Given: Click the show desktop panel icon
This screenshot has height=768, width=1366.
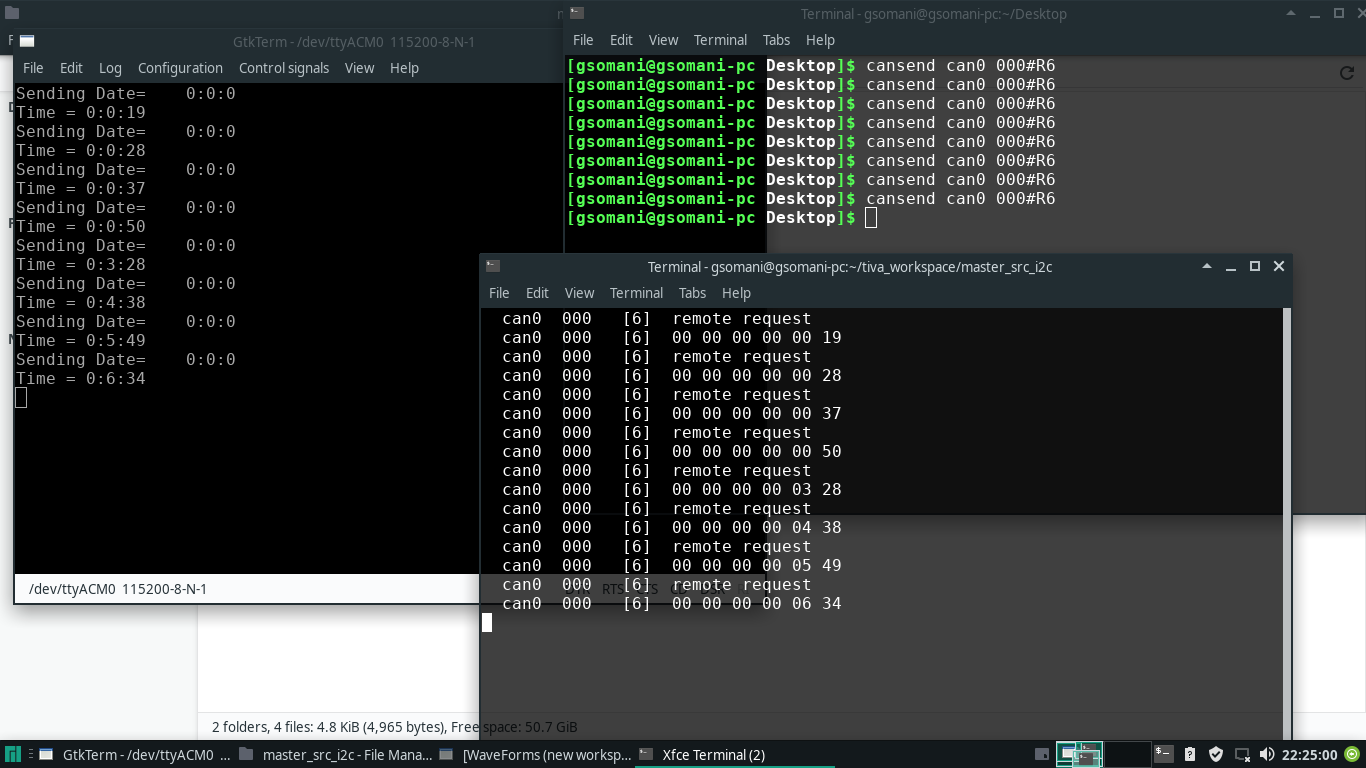Looking at the screenshot, I should tap(1041, 755).
